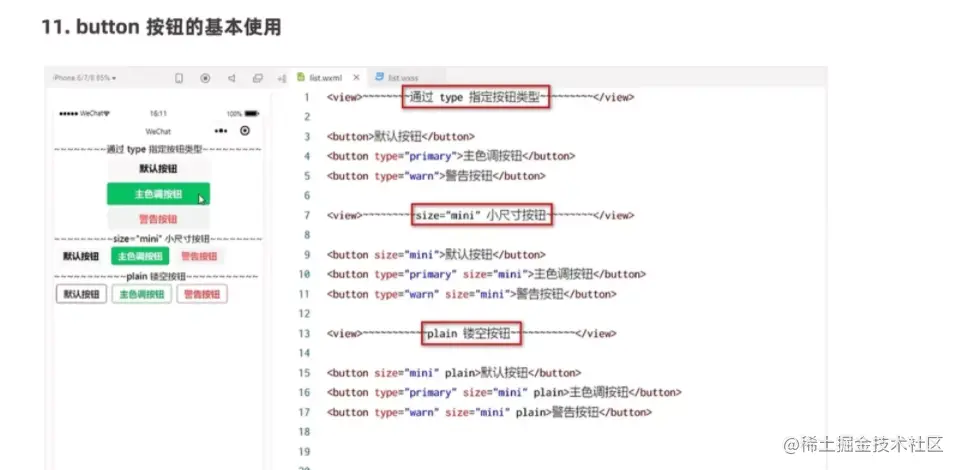959x470 pixels.
Task: Click the closing </view> tag on line 13
Action: pyautogui.click(x=596, y=334)
